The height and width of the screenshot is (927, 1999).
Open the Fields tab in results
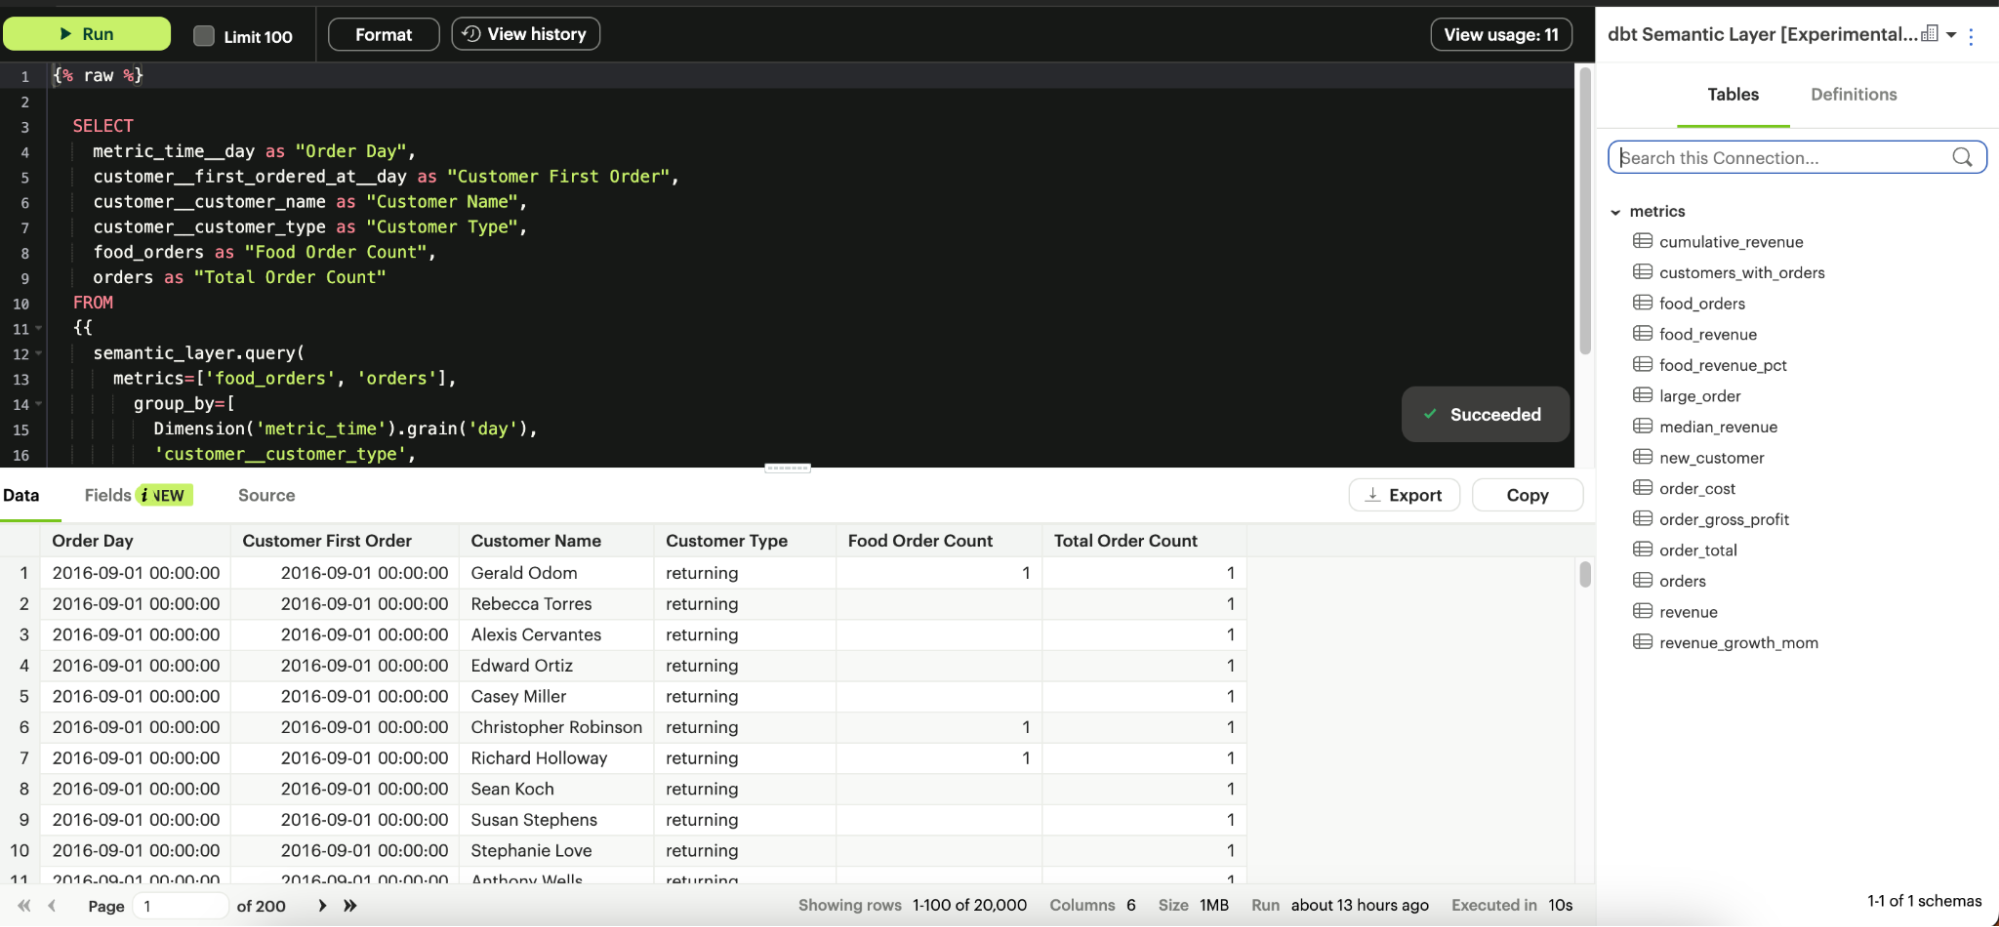click(108, 495)
